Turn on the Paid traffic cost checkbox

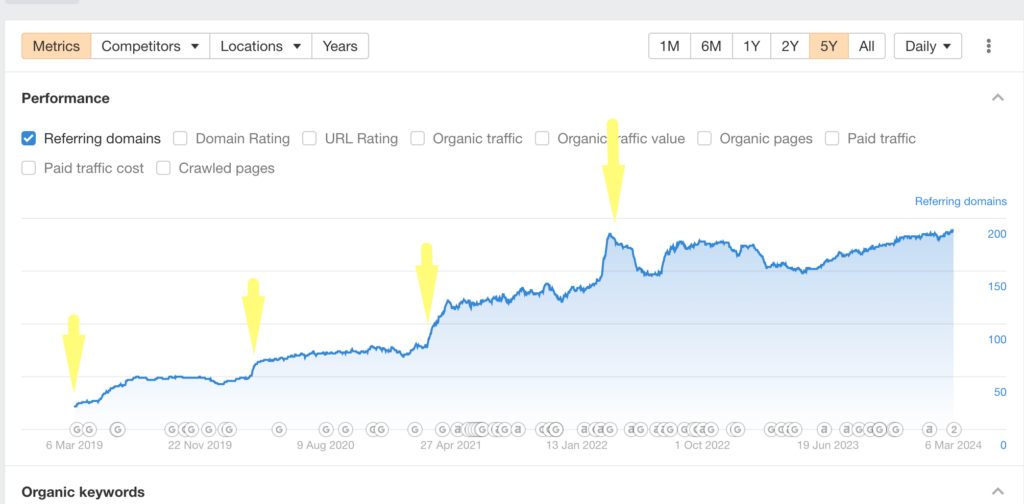[29, 168]
